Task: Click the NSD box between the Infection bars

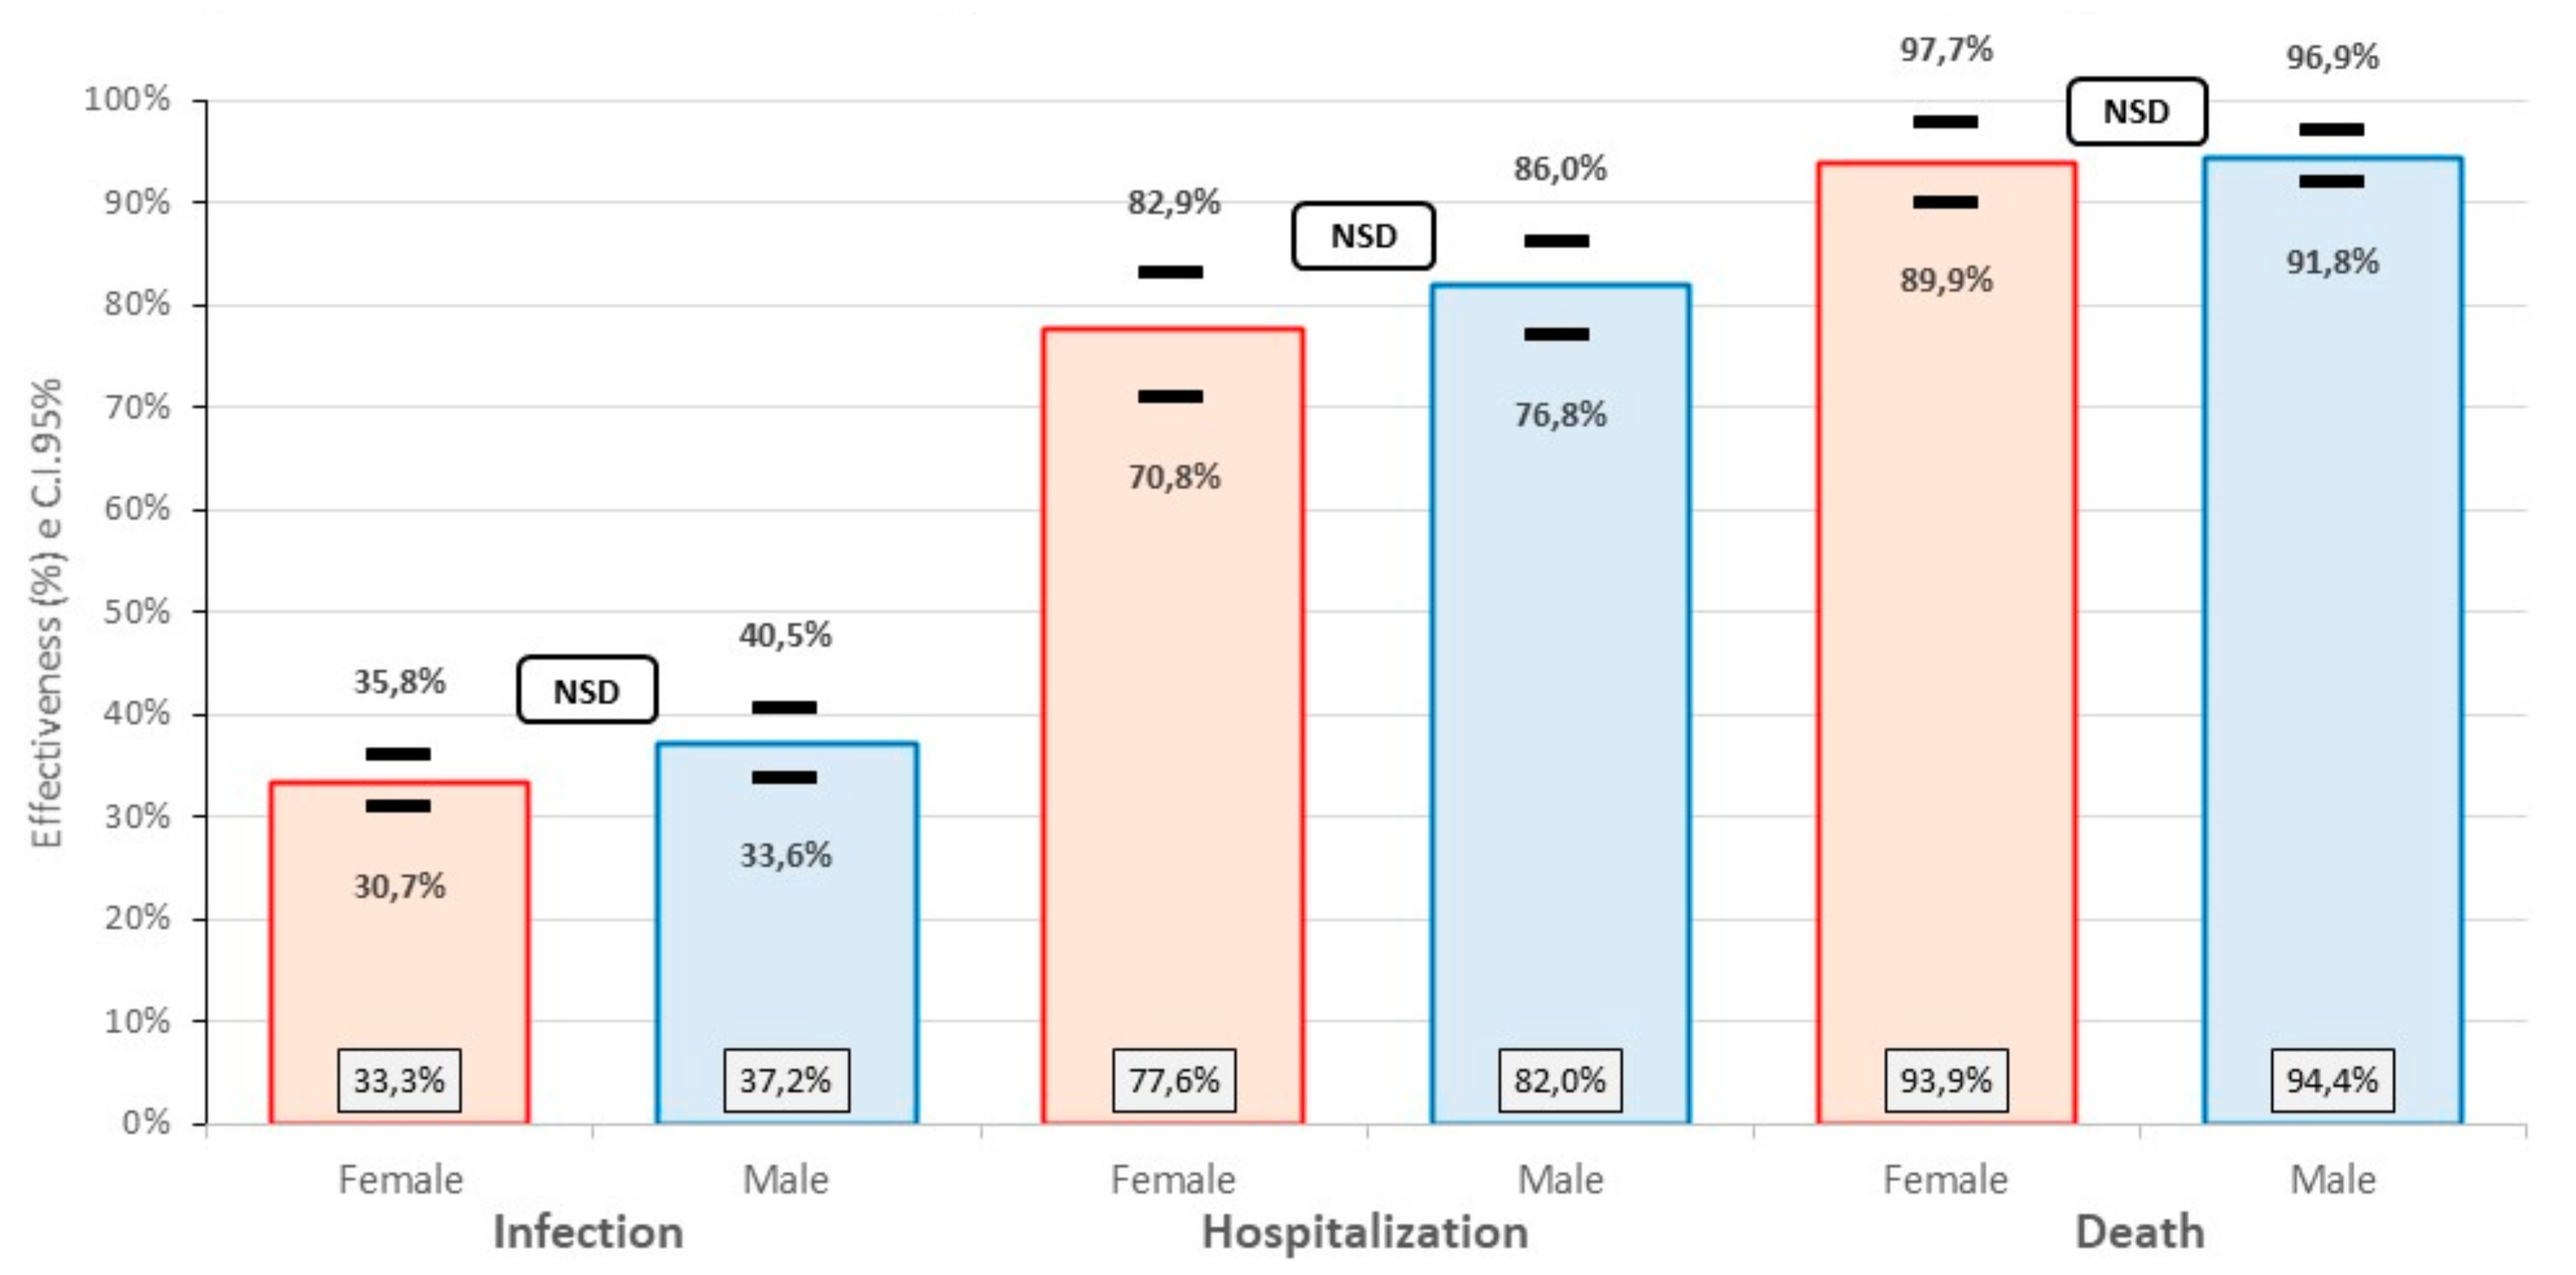Action: pos(587,690)
